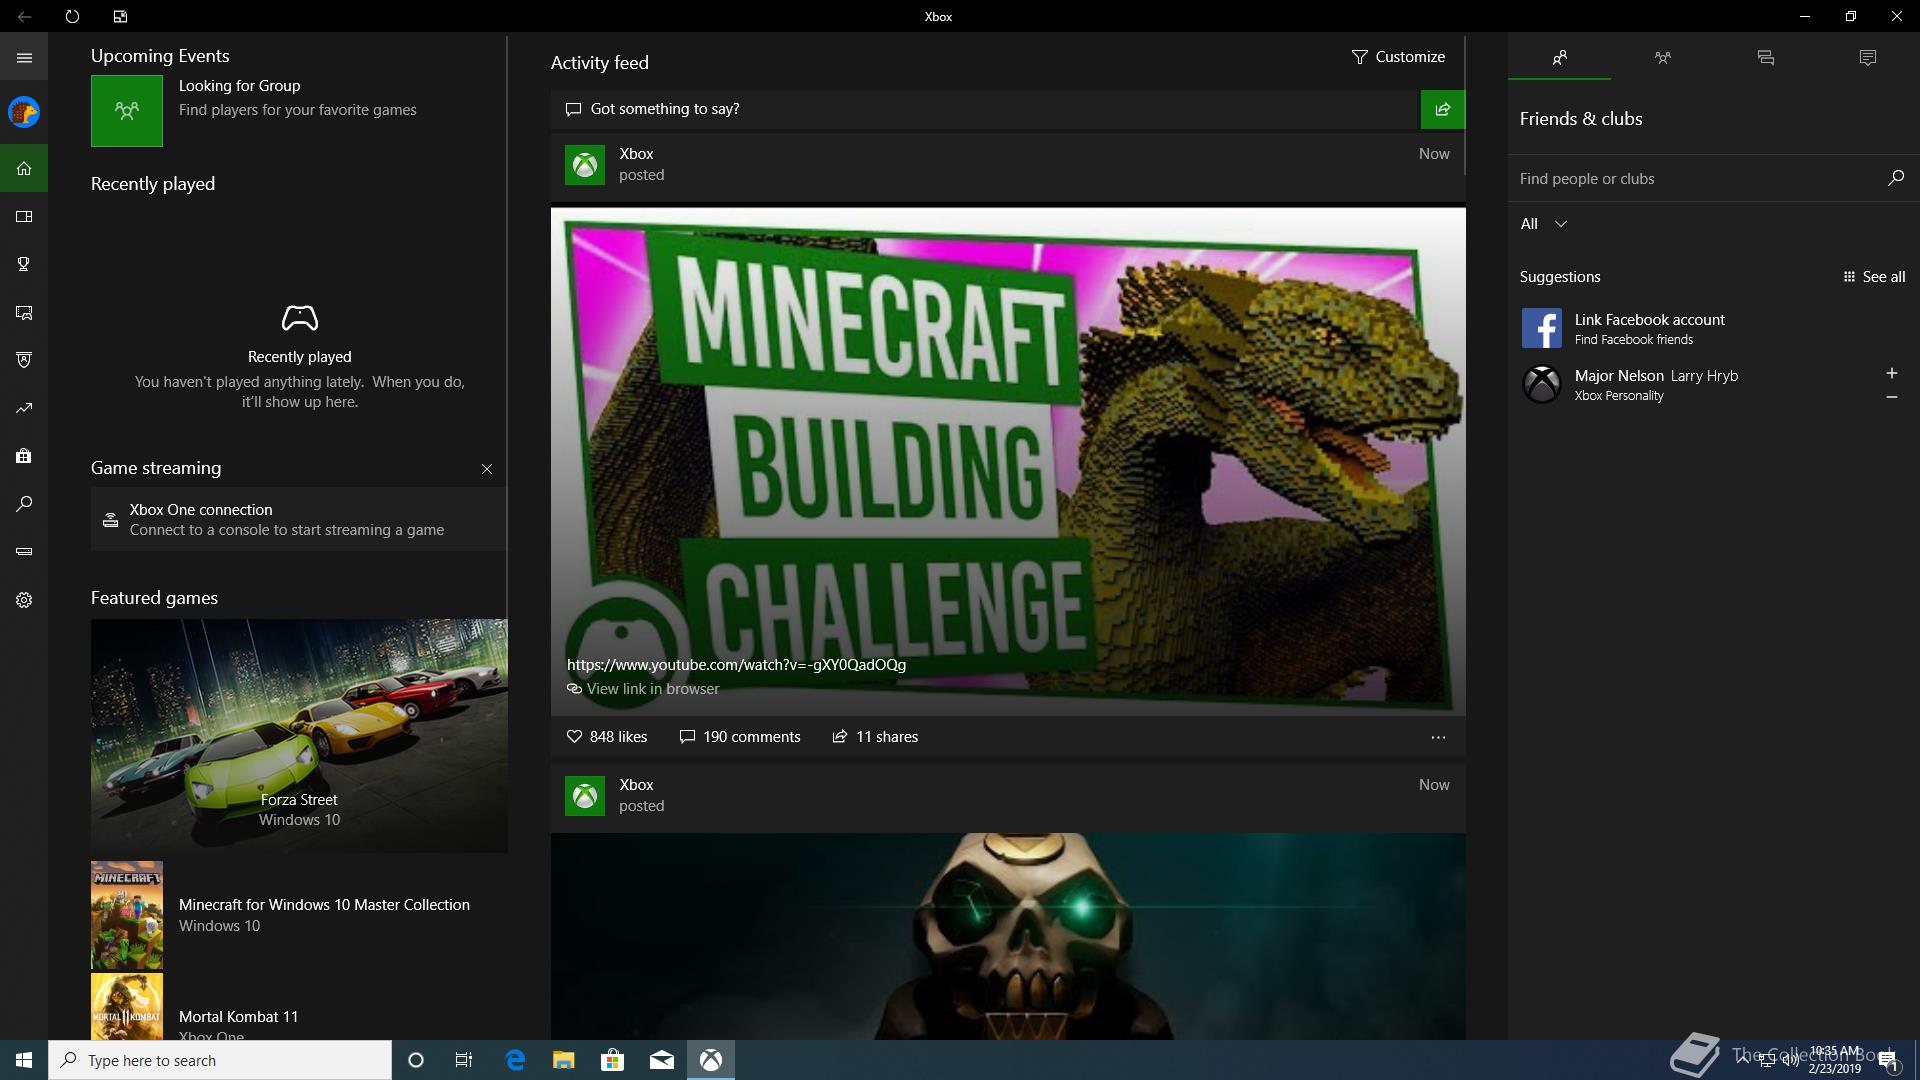Click the Find people or clubs field
Screen dimensions: 1920x1080
(1695, 179)
